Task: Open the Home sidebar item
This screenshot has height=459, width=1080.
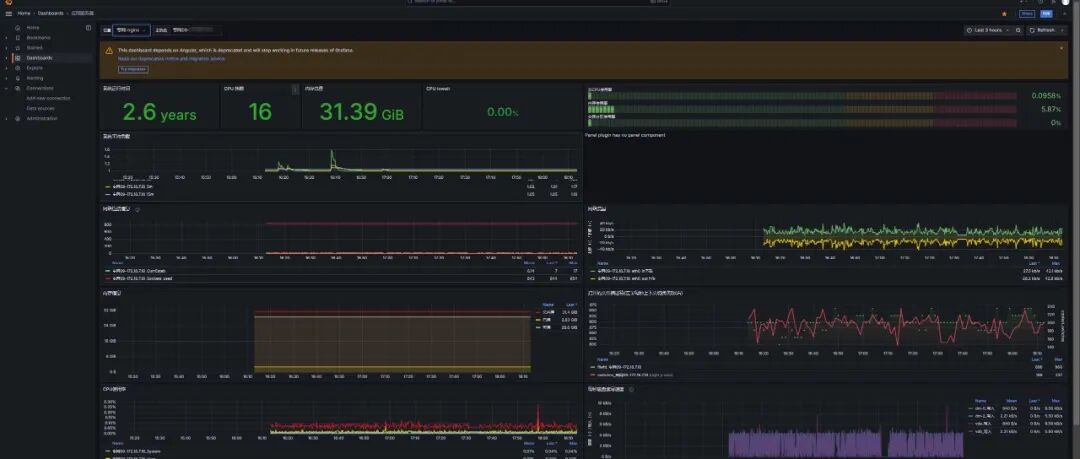Action: coord(32,28)
